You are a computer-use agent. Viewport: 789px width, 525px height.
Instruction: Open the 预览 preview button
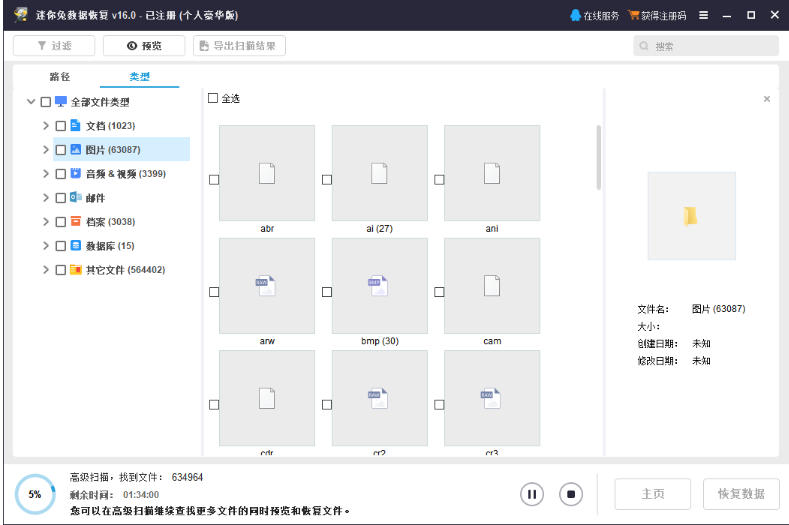144,46
